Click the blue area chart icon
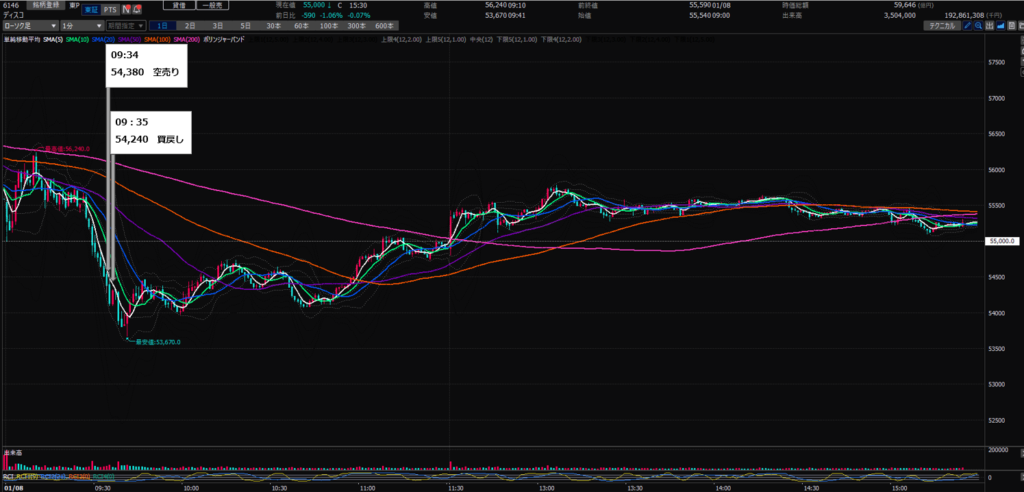 point(1016,25)
